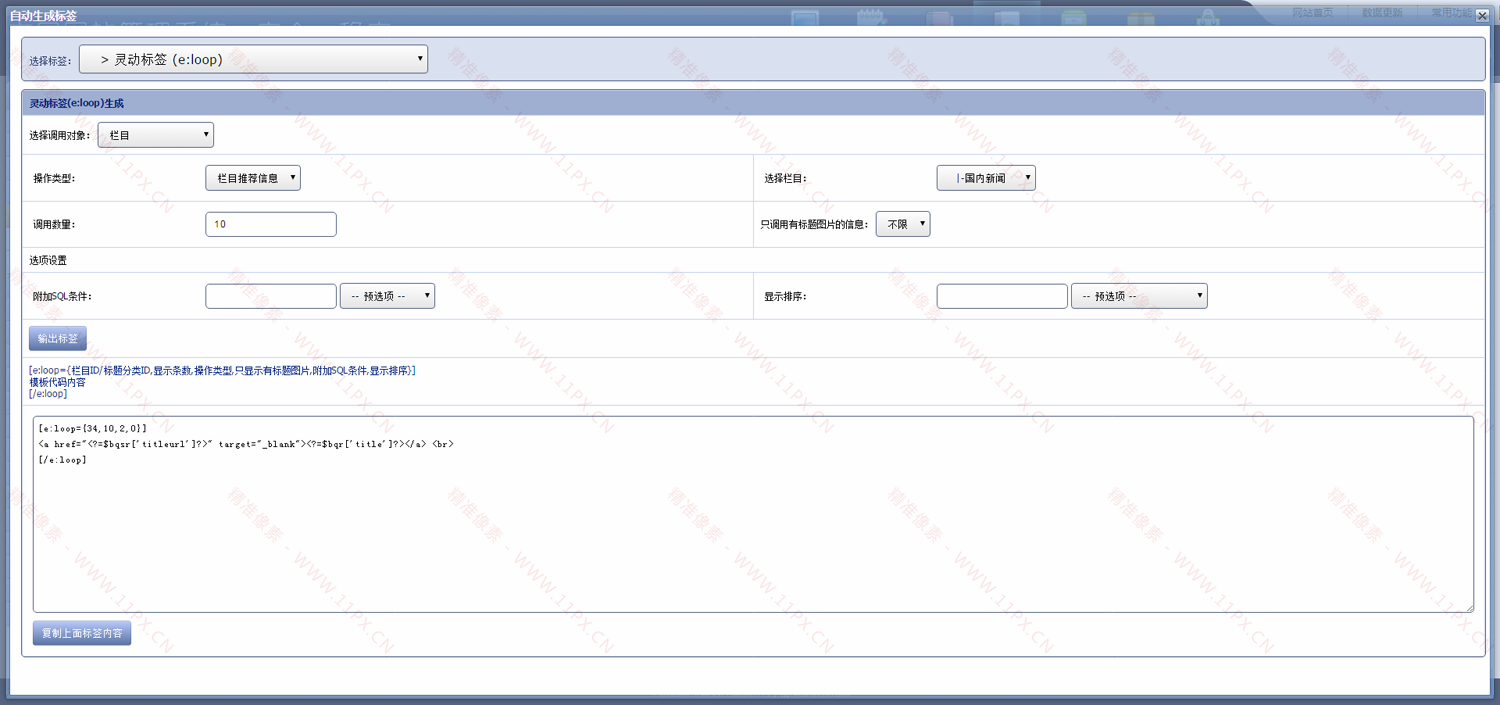Screen dimensions: 1500x705
Task: Open the 预选项 dropdown beside 显示排序
Action: tap(1139, 296)
